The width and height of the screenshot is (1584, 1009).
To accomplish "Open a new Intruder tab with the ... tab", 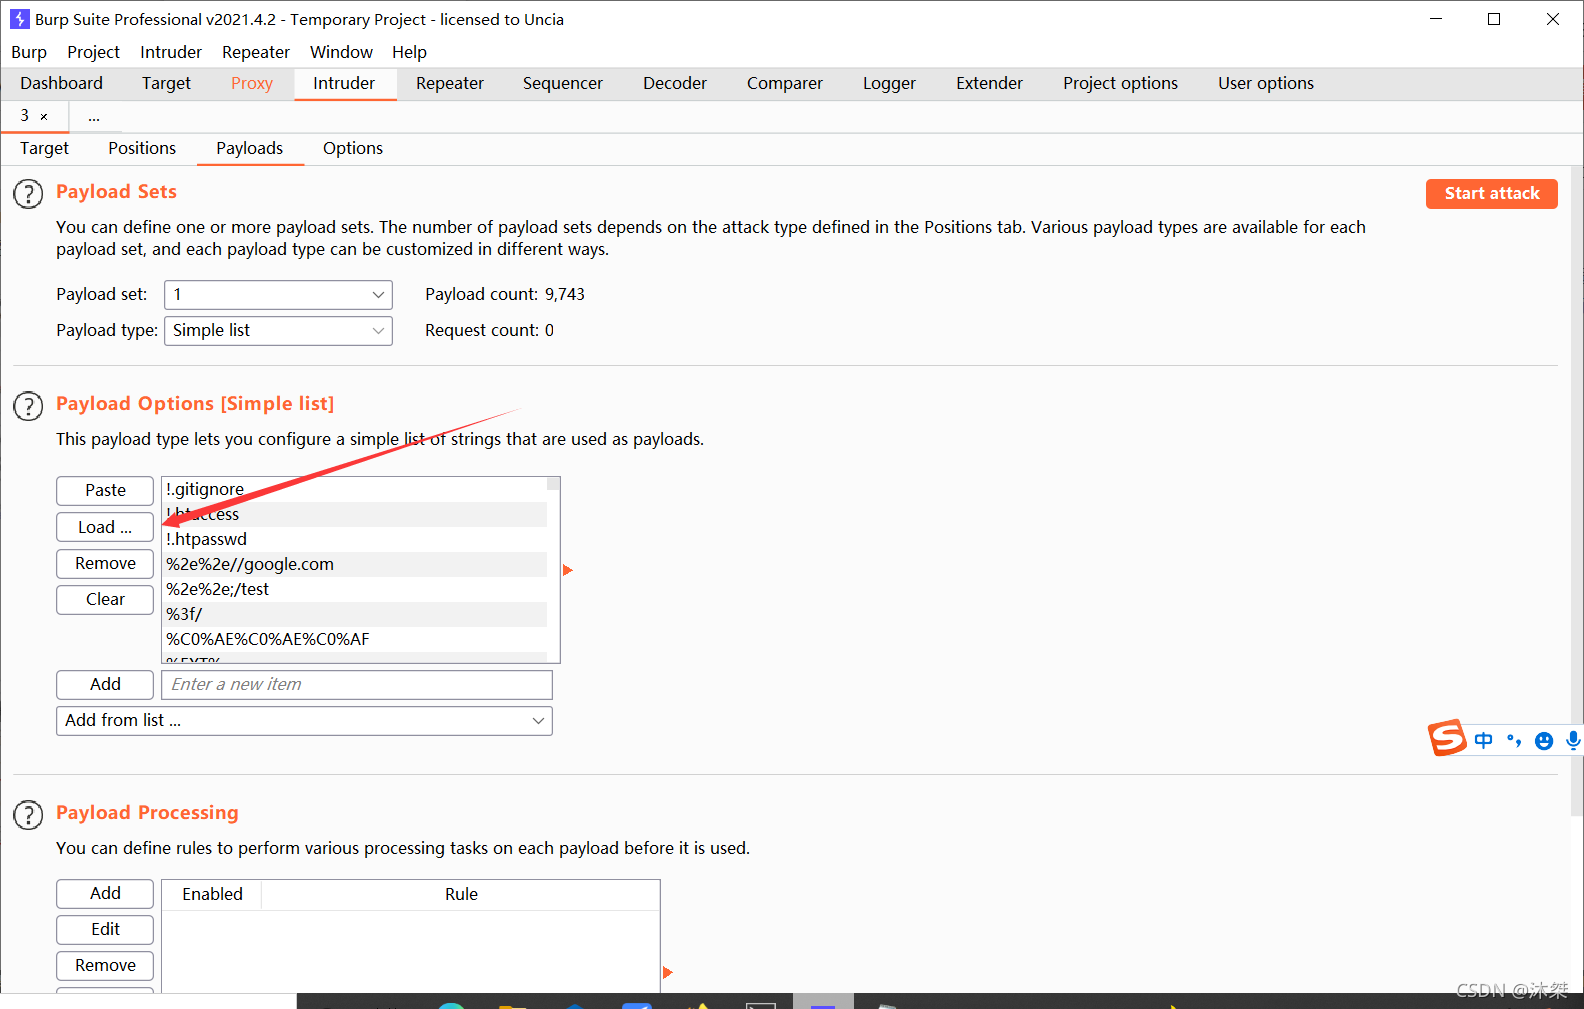I will [x=93, y=117].
